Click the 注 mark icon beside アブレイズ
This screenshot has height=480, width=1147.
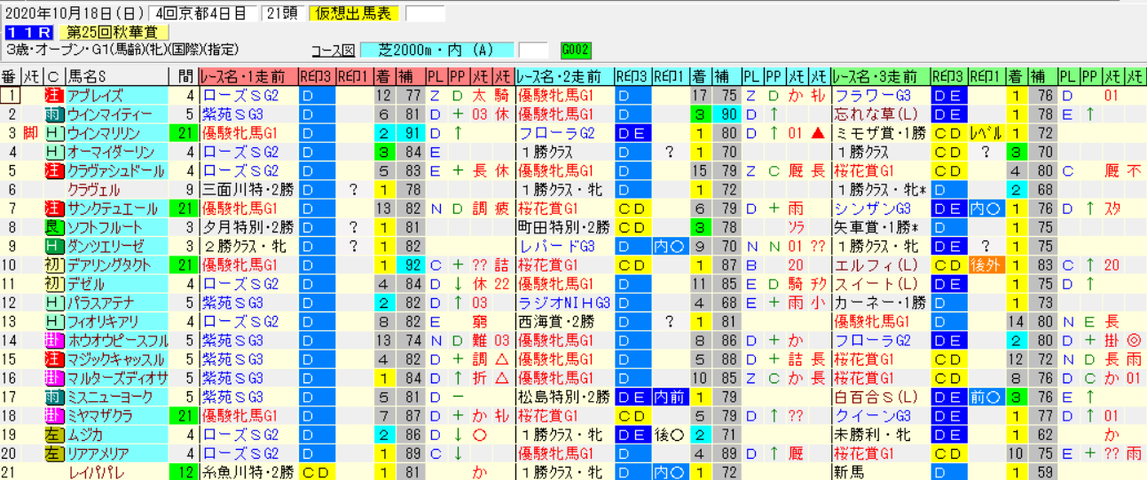click(53, 95)
